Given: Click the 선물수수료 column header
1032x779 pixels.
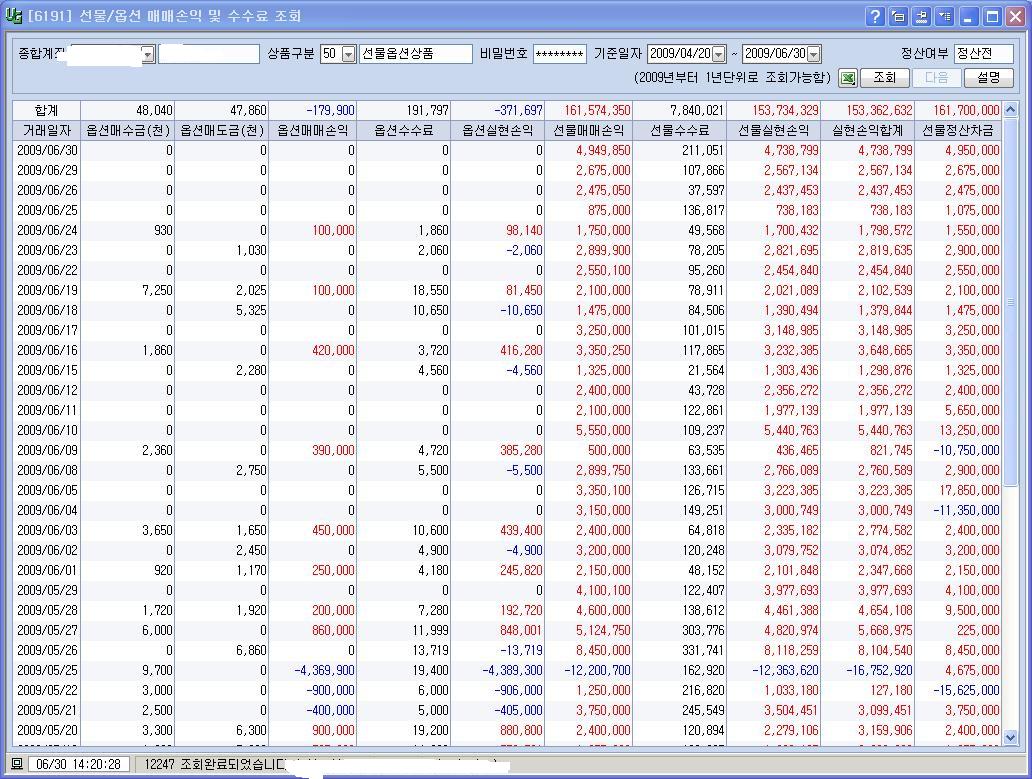Looking at the screenshot, I should coord(679,130).
